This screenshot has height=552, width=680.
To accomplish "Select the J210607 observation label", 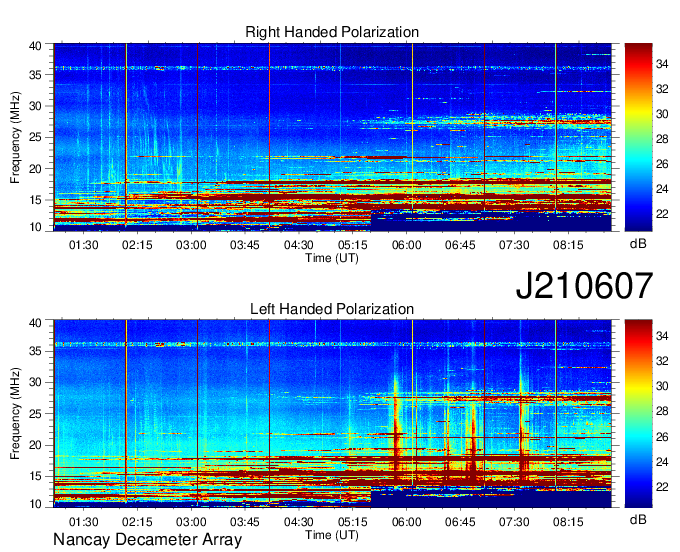I will (x=584, y=286).
